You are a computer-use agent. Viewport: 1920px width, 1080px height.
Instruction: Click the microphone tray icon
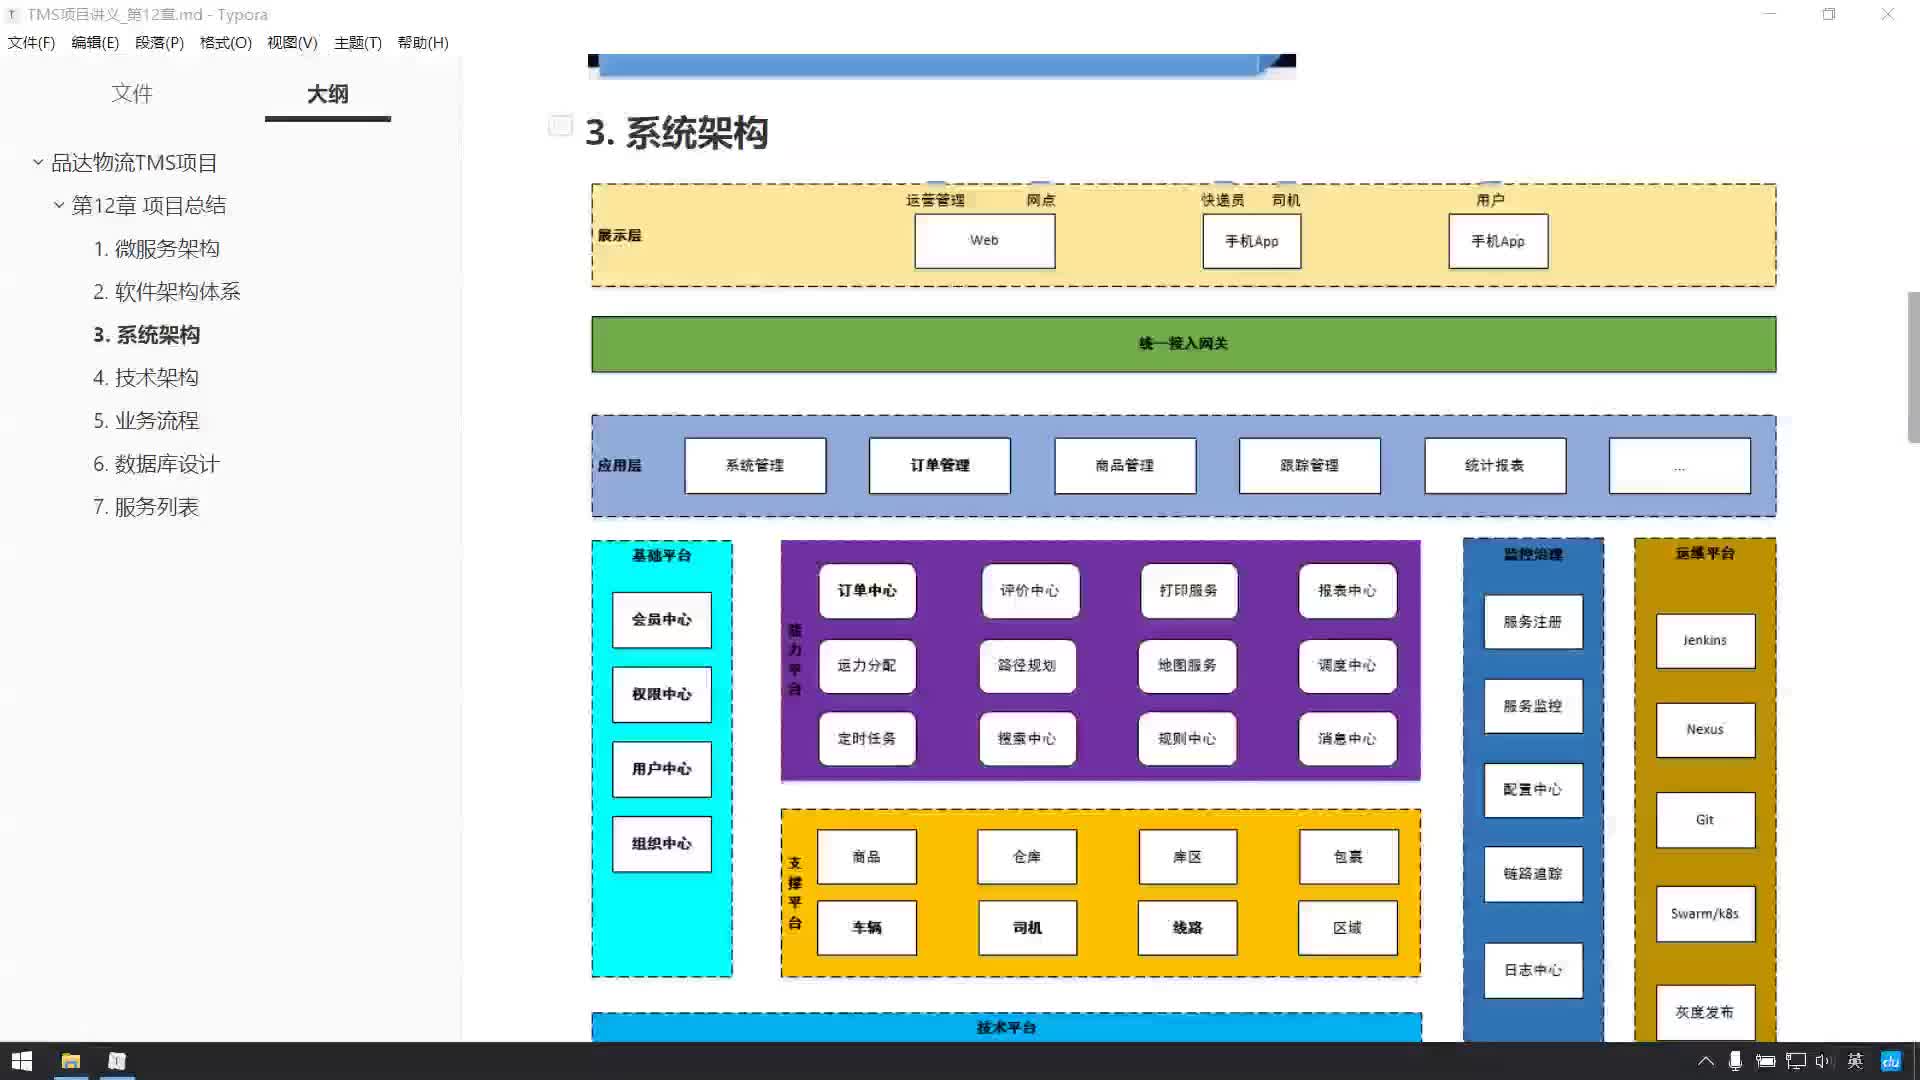1736,1061
